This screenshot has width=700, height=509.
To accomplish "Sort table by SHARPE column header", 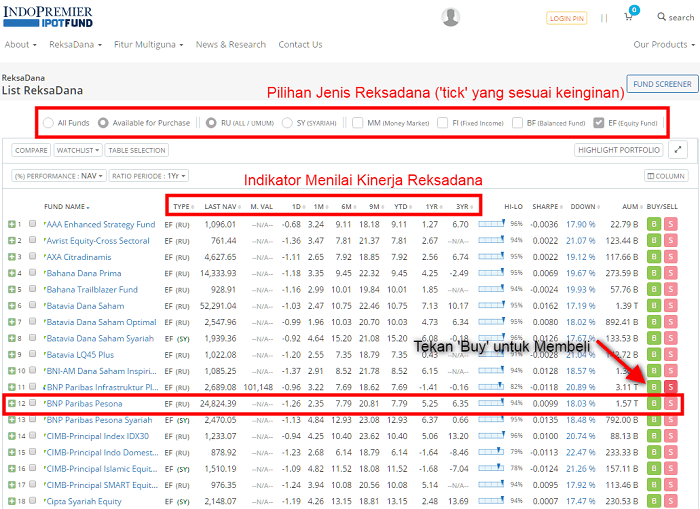I will [547, 207].
